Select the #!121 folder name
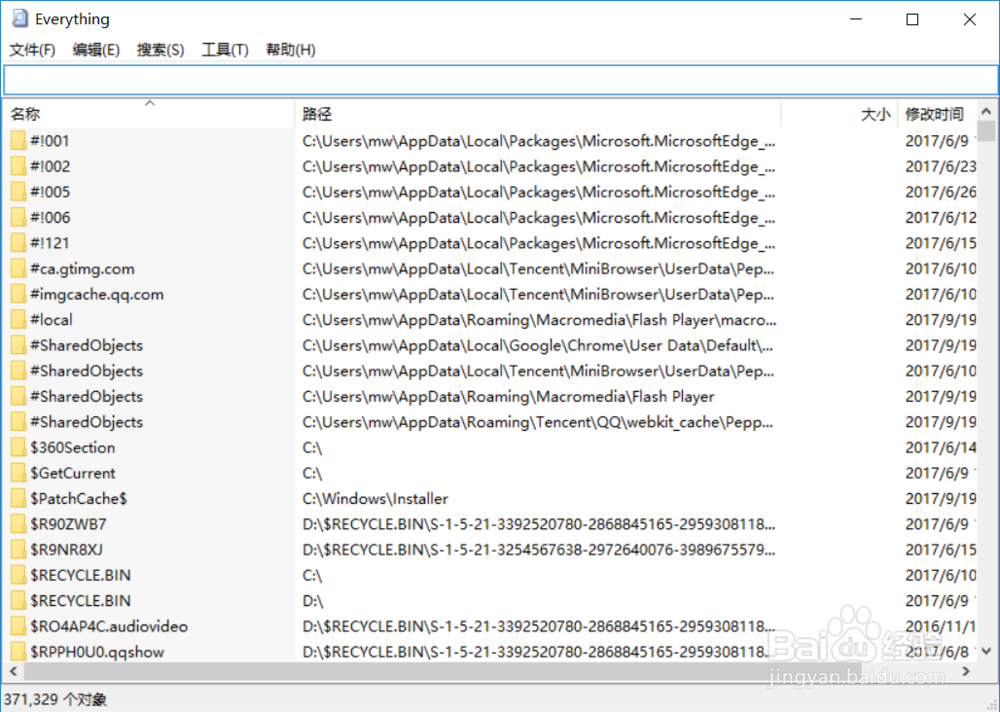This screenshot has width=1000, height=712. tap(50, 243)
